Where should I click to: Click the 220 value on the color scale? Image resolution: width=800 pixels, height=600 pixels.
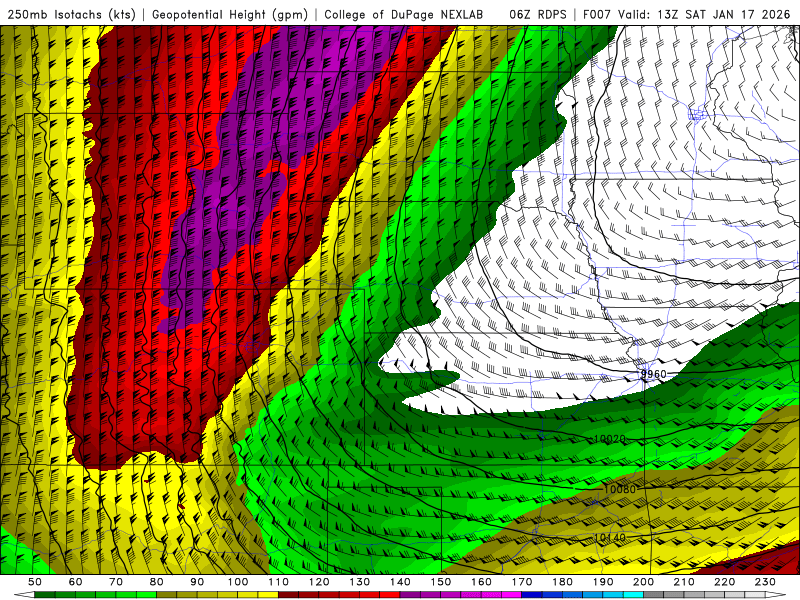point(724,582)
